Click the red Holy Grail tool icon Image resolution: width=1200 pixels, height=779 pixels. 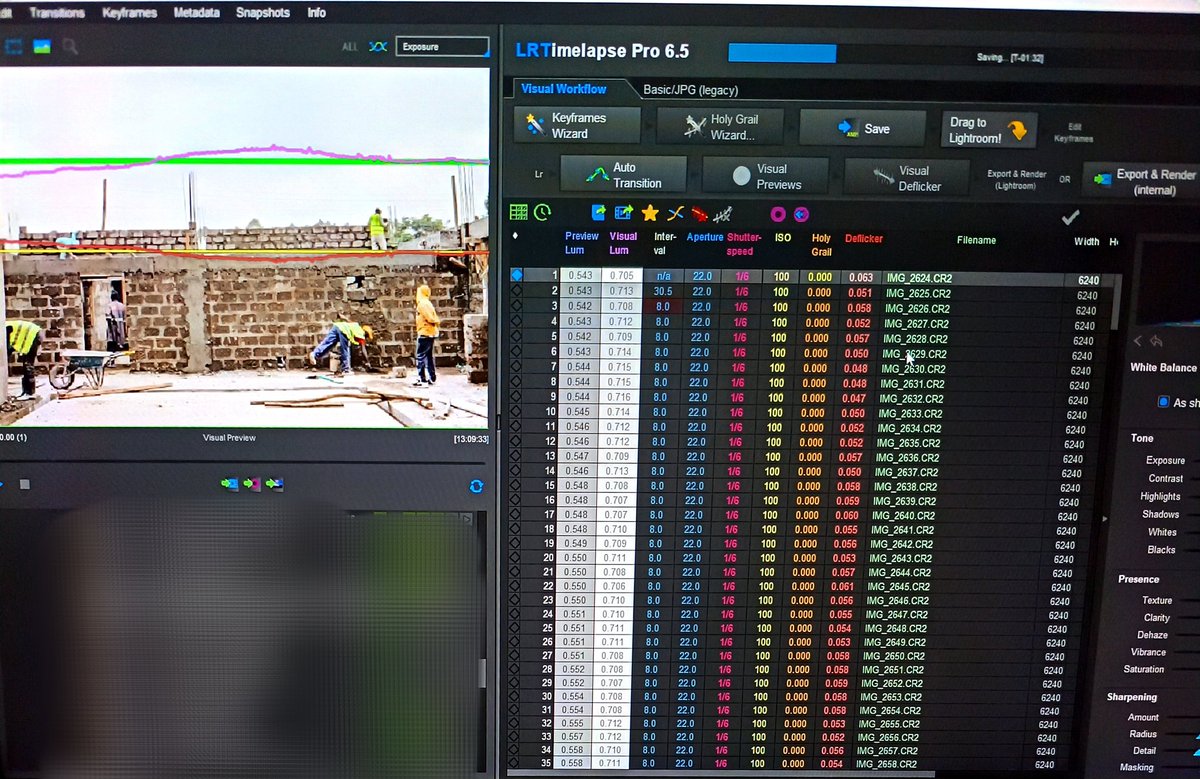click(699, 213)
